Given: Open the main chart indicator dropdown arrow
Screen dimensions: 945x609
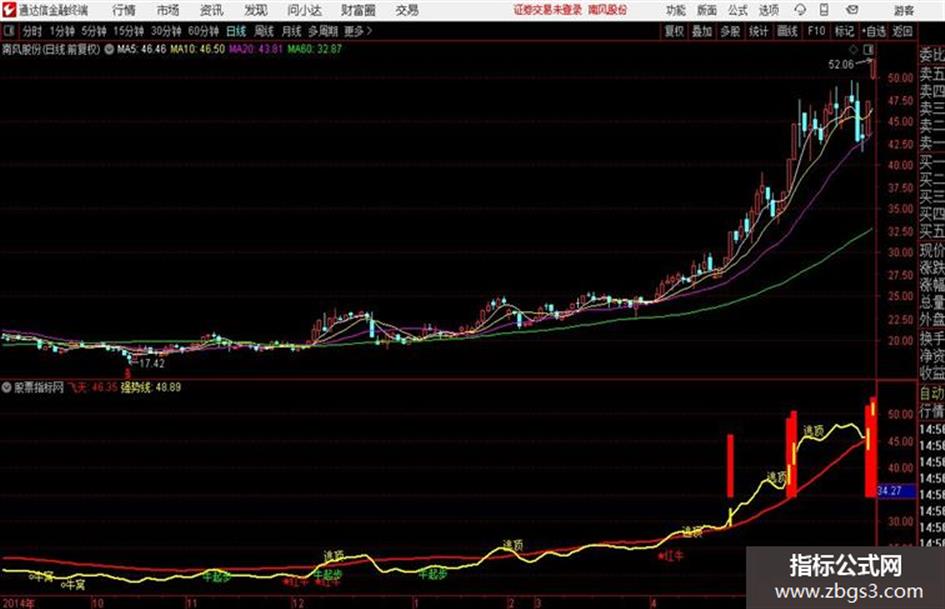Looking at the screenshot, I should coord(109,49).
